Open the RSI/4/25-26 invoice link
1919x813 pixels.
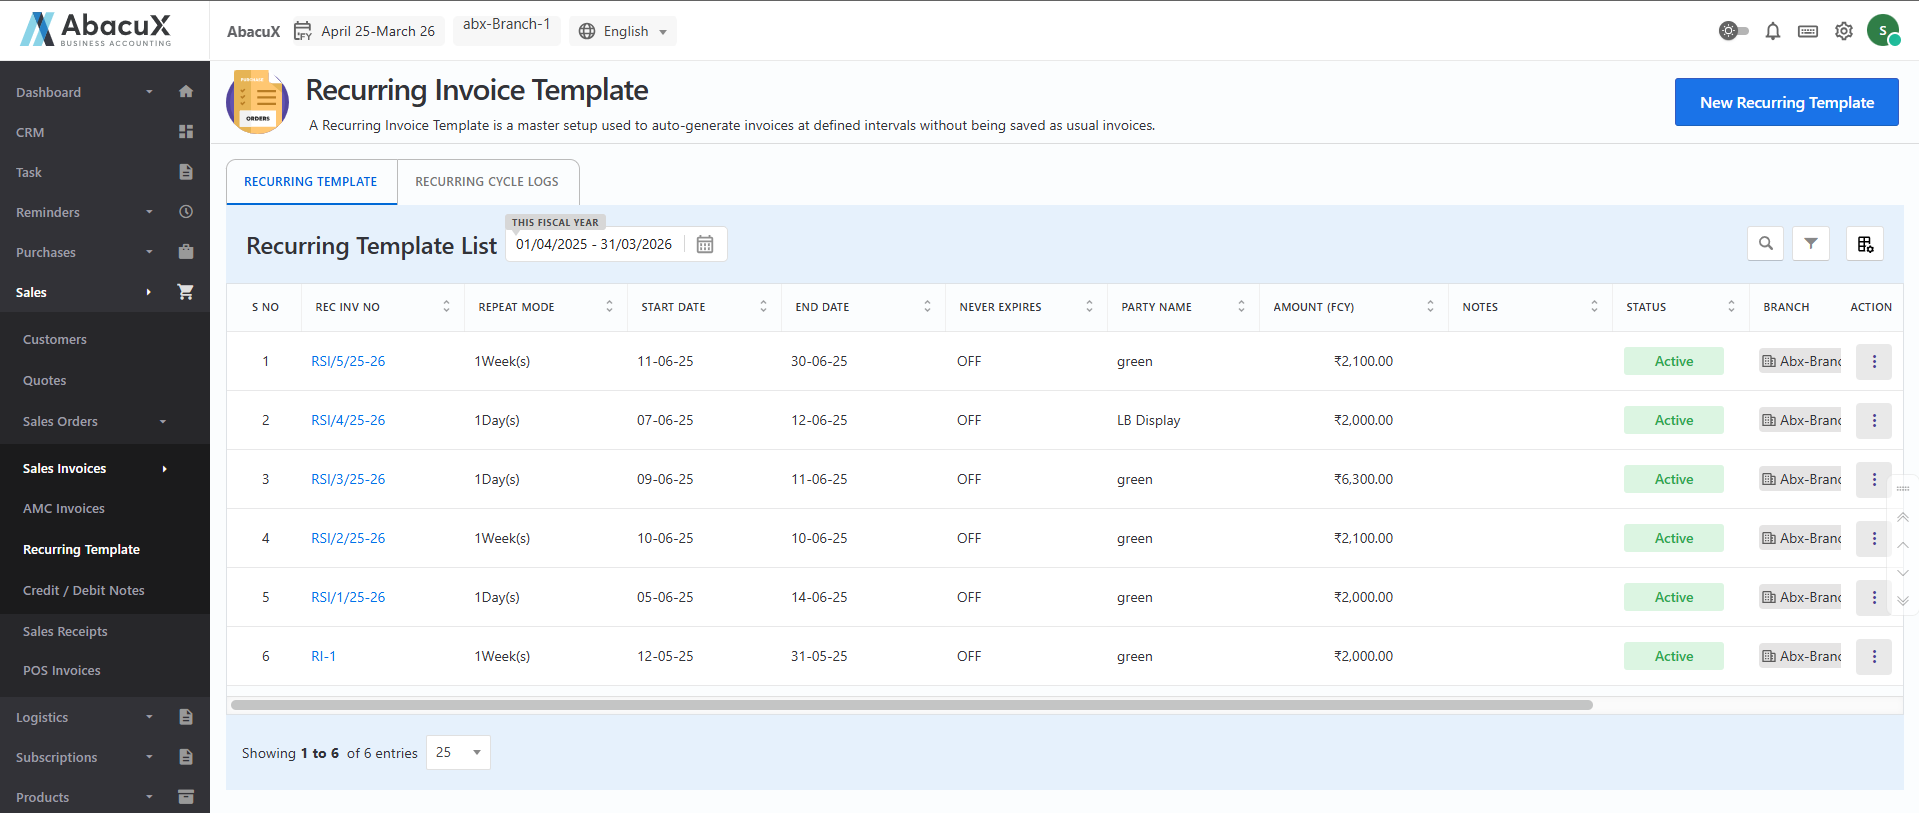click(348, 421)
